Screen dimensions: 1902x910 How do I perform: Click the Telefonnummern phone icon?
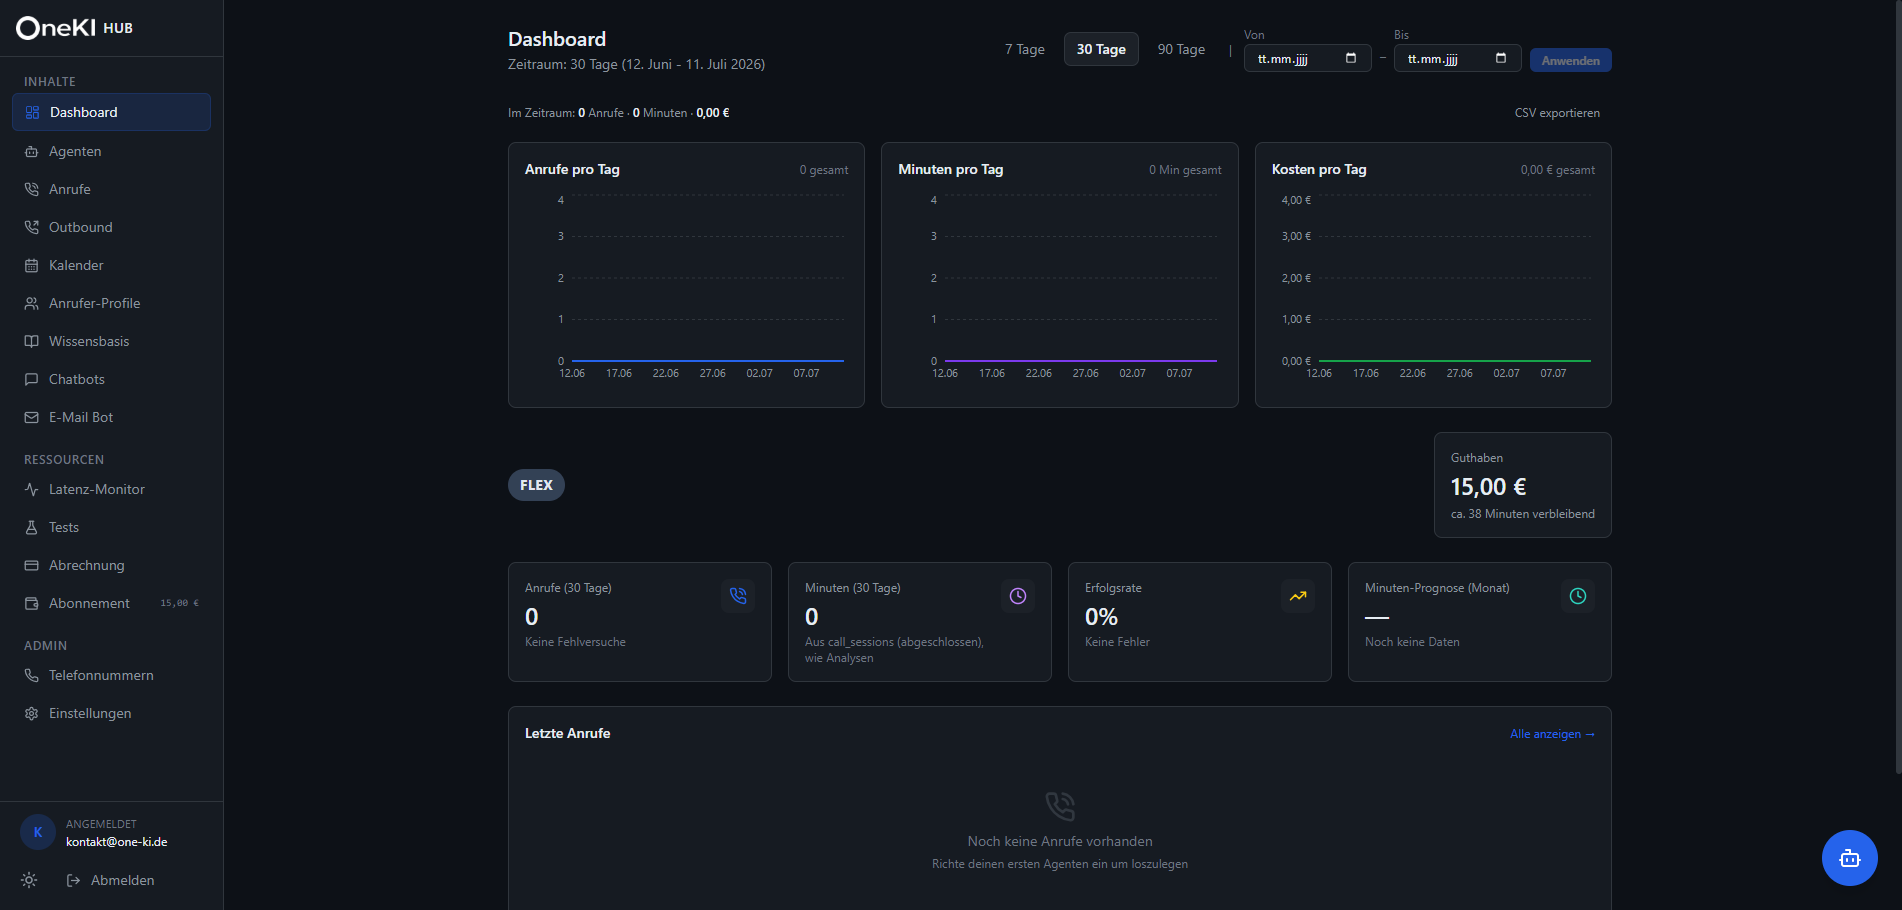31,675
